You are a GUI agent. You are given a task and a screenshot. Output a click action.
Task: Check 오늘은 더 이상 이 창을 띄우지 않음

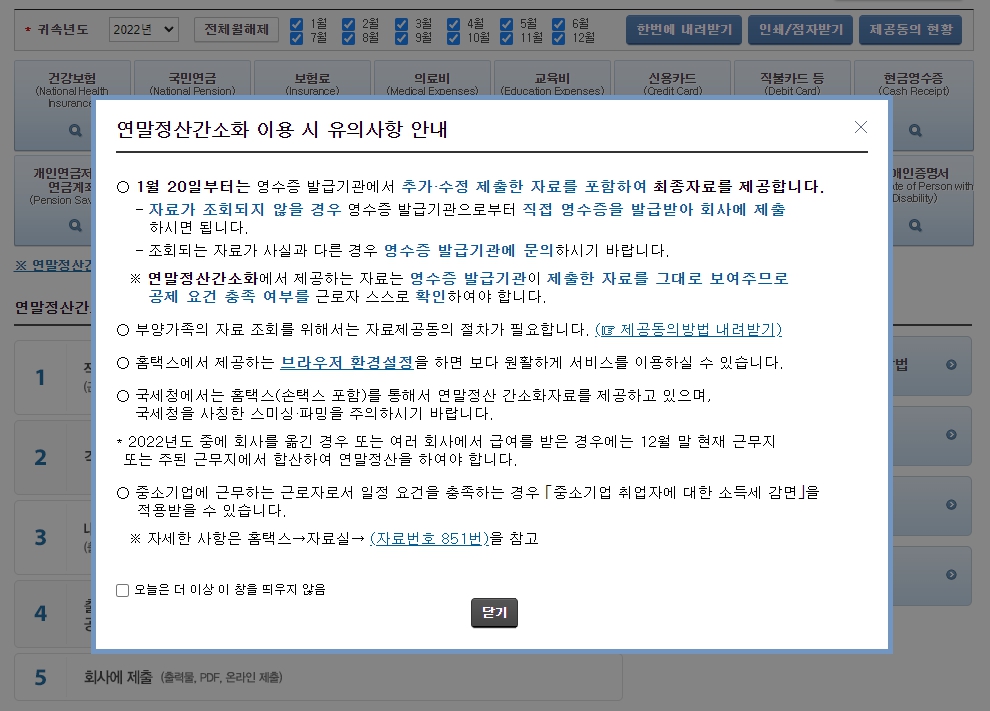(x=122, y=590)
